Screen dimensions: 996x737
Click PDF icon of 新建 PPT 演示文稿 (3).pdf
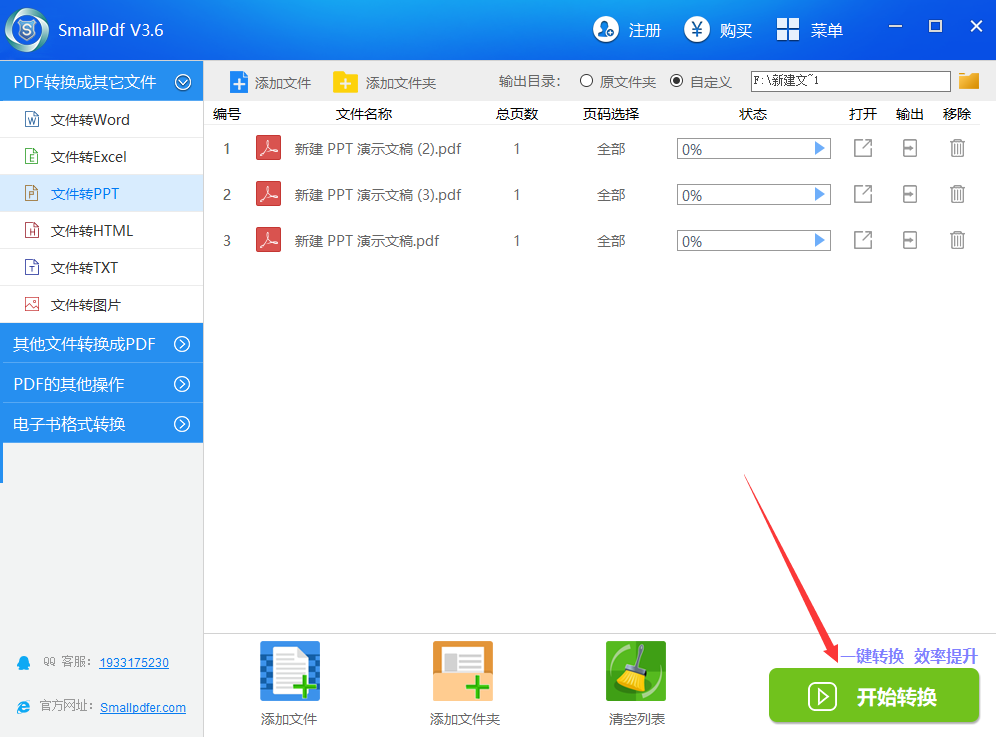point(269,194)
